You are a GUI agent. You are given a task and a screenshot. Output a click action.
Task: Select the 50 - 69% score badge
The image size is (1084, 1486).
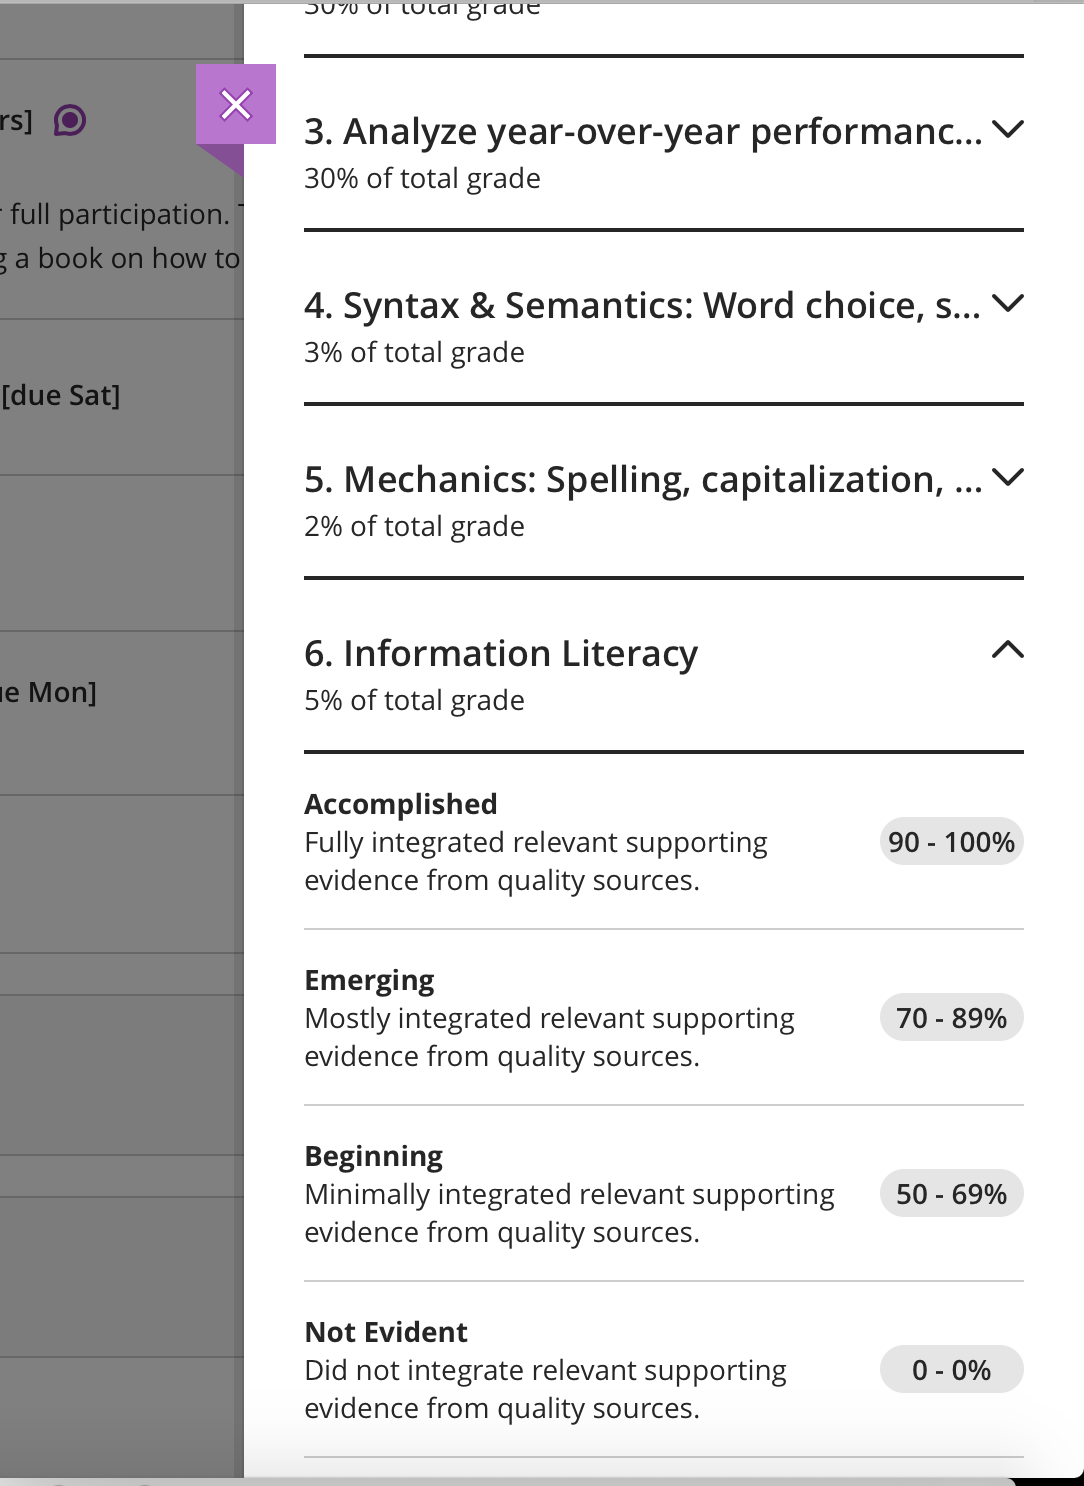pos(952,1194)
